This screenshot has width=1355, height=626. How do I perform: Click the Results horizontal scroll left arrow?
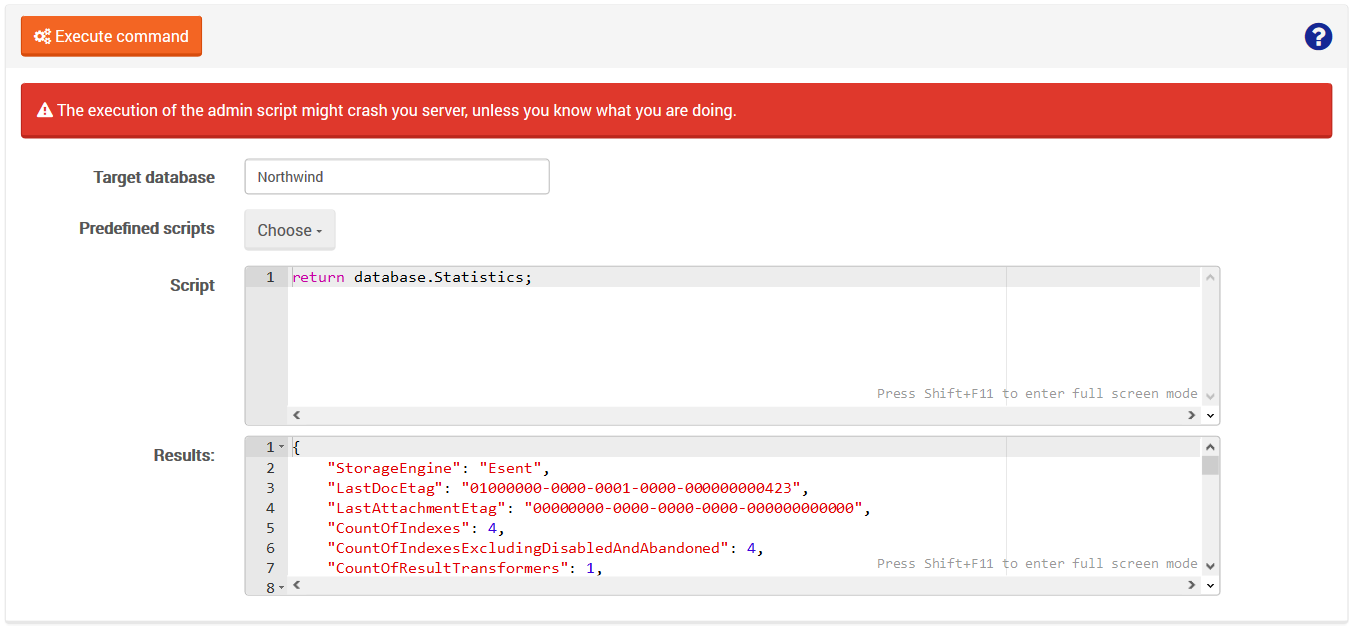click(x=296, y=585)
